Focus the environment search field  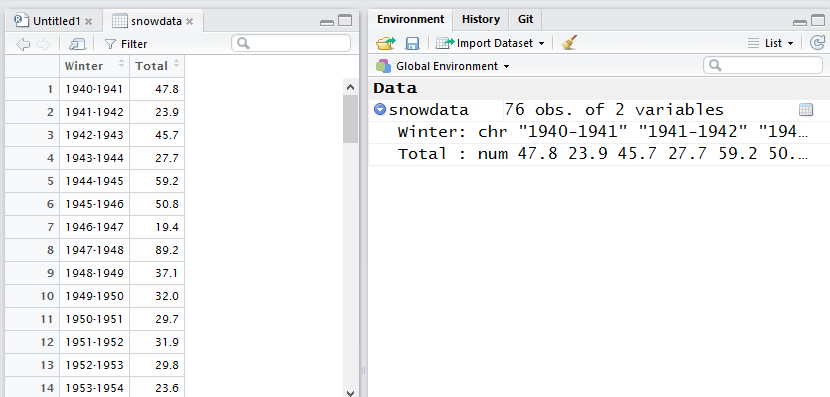coord(763,65)
